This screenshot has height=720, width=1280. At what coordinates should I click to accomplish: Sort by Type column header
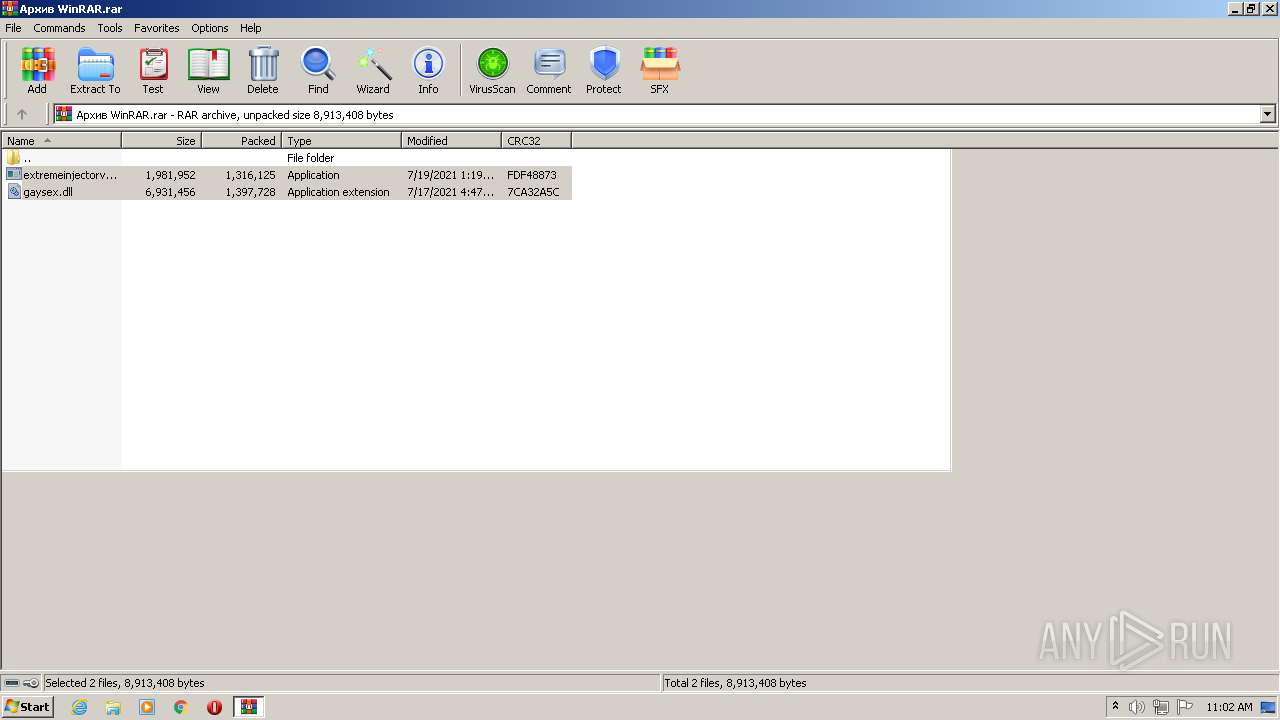pos(342,141)
